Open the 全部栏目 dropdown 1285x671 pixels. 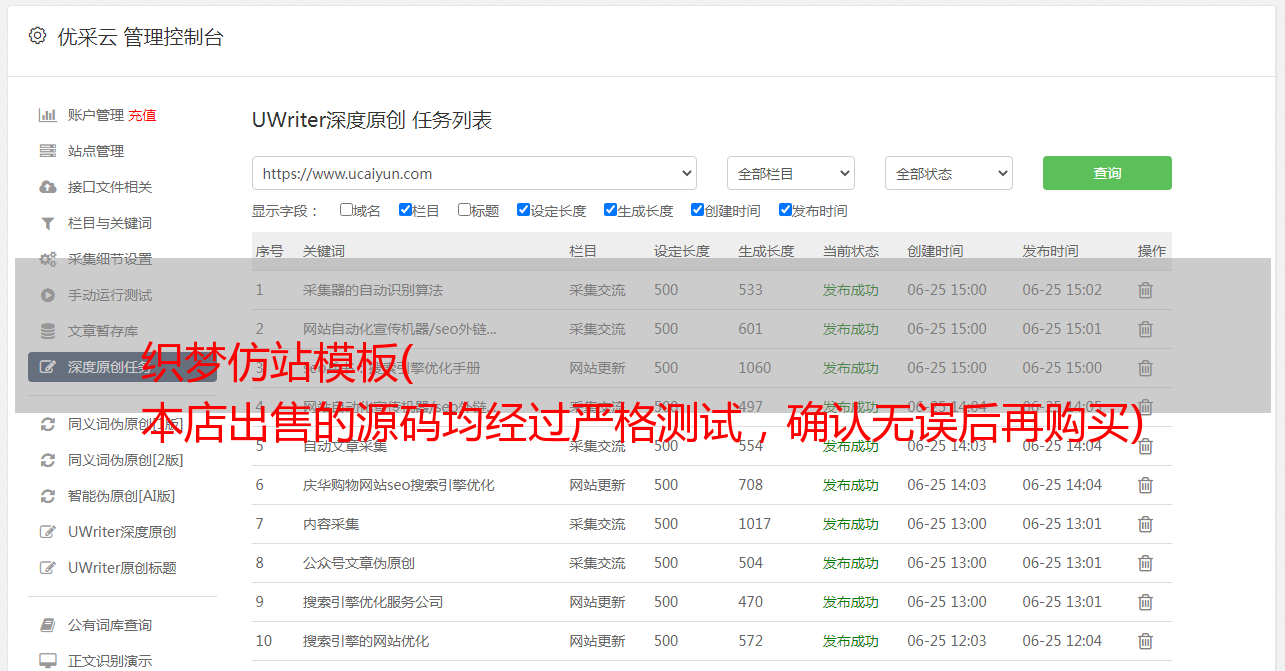(790, 173)
